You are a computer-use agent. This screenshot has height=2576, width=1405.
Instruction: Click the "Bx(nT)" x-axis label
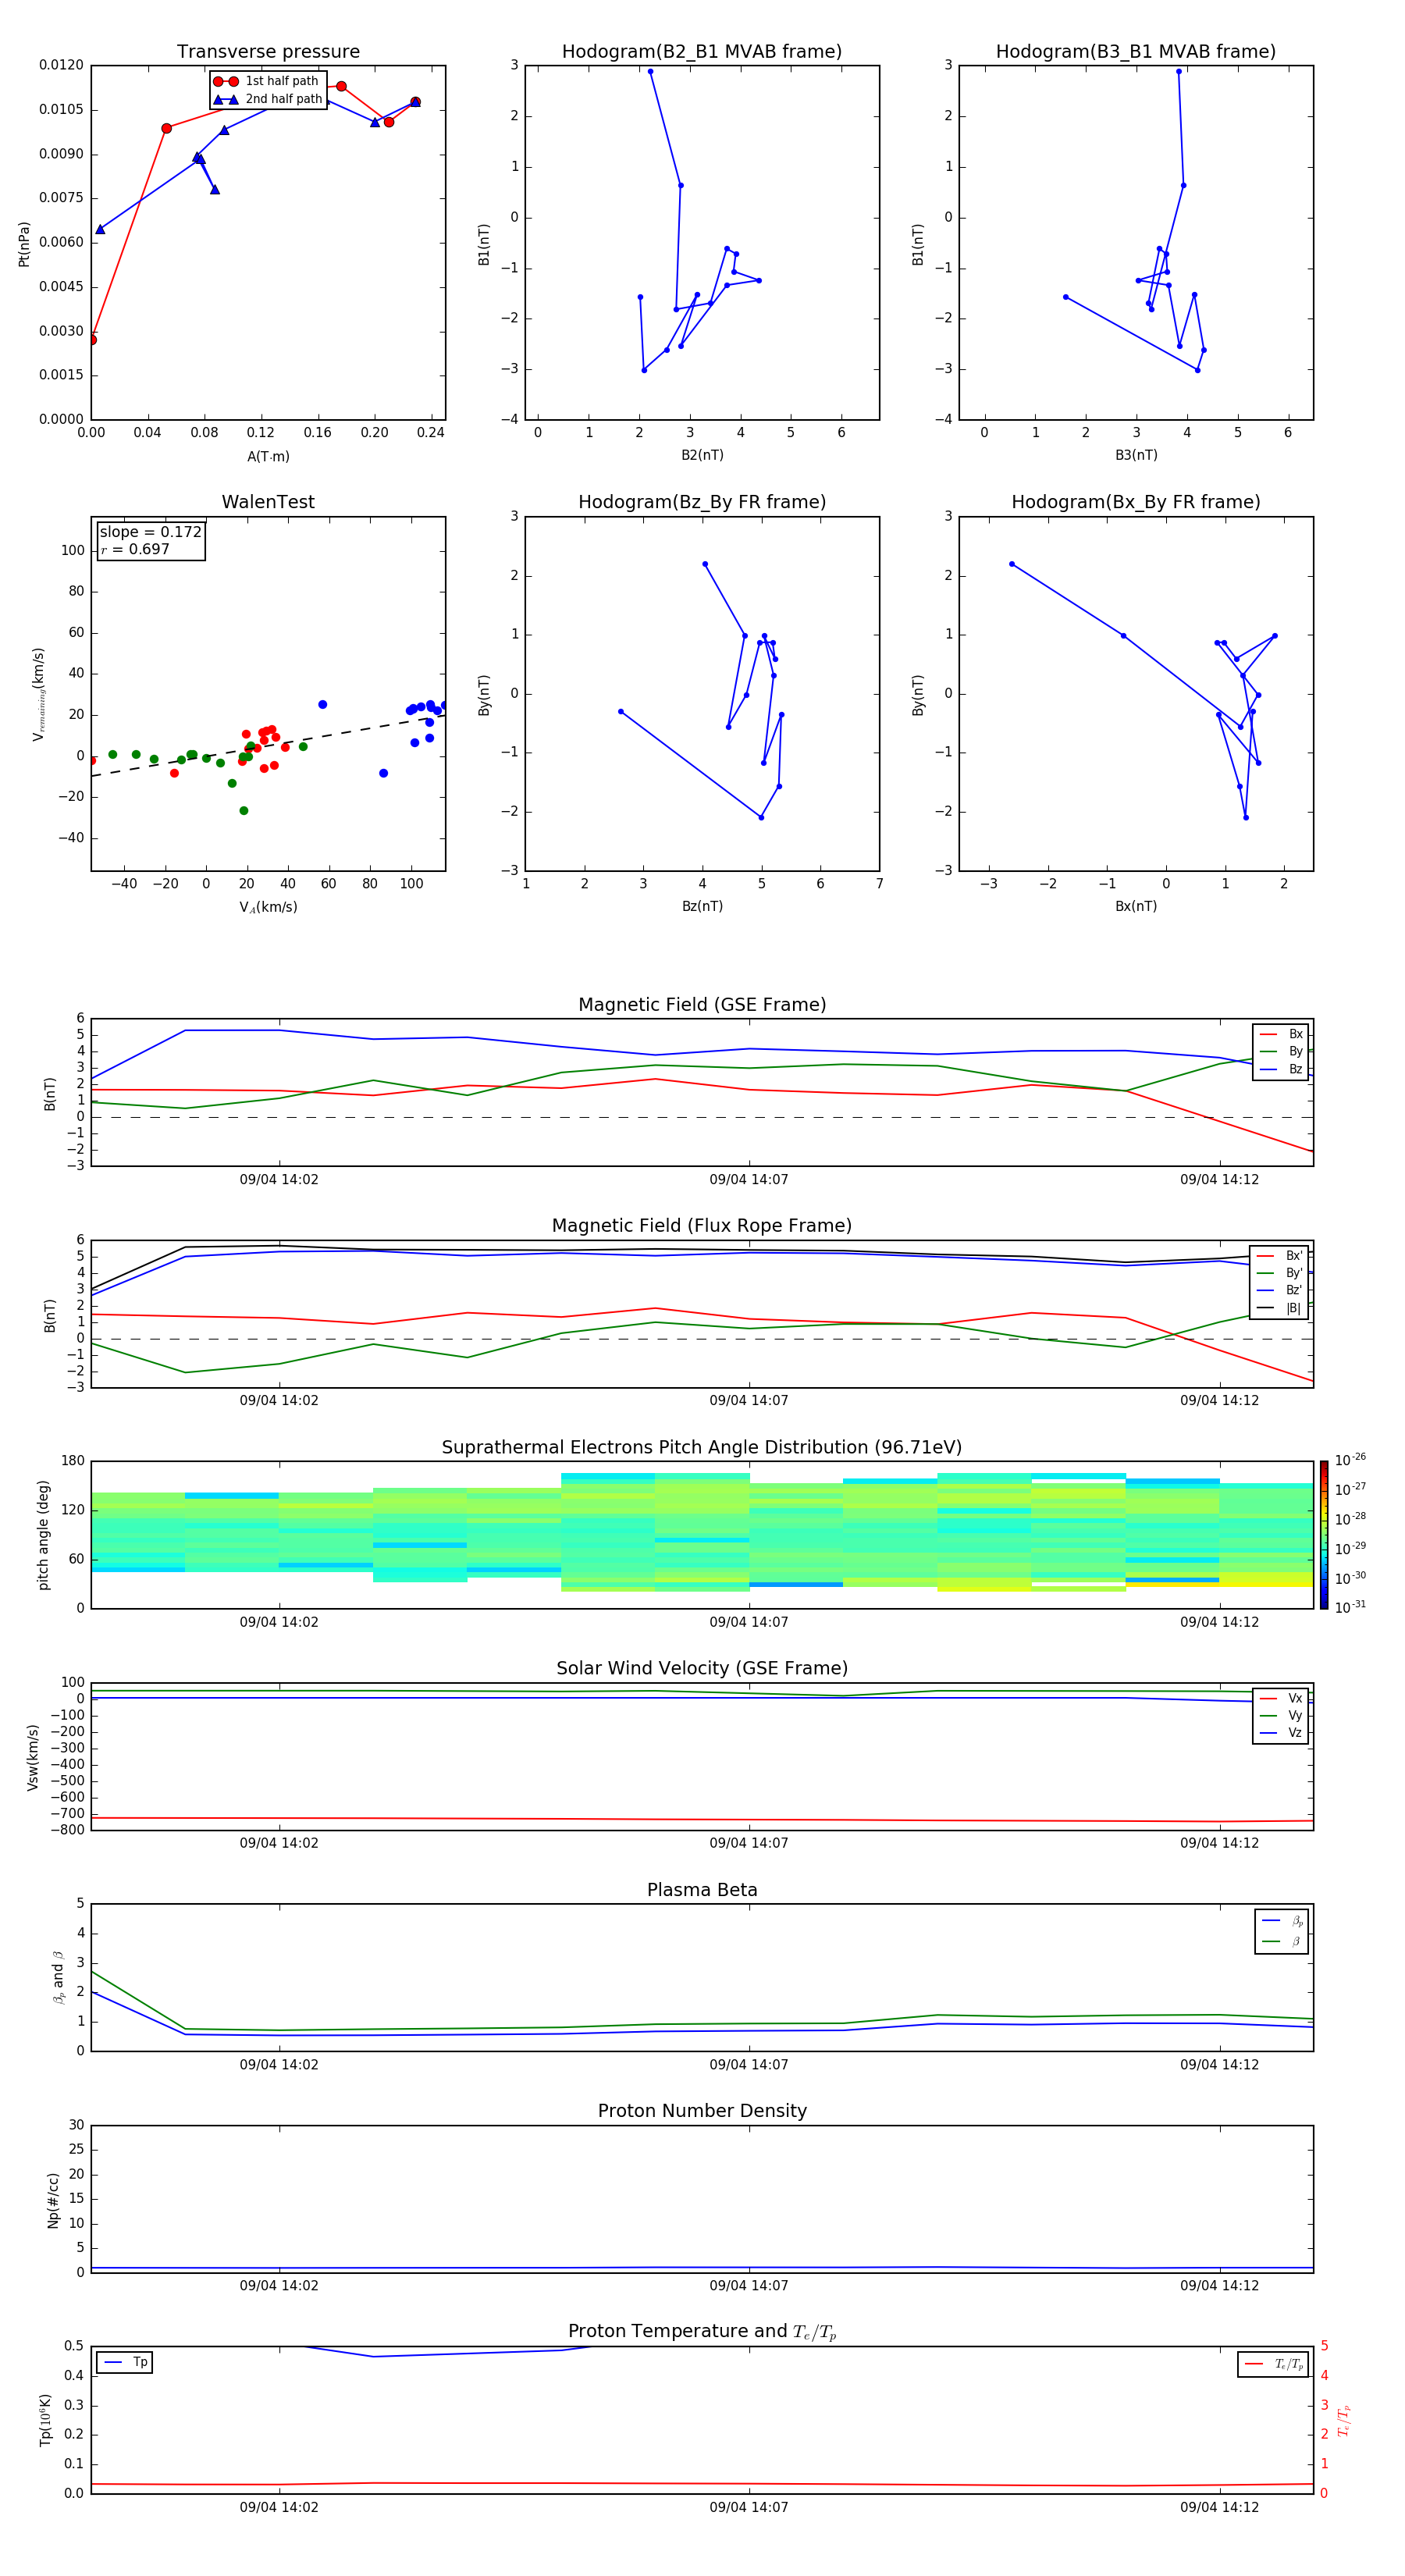1136,906
